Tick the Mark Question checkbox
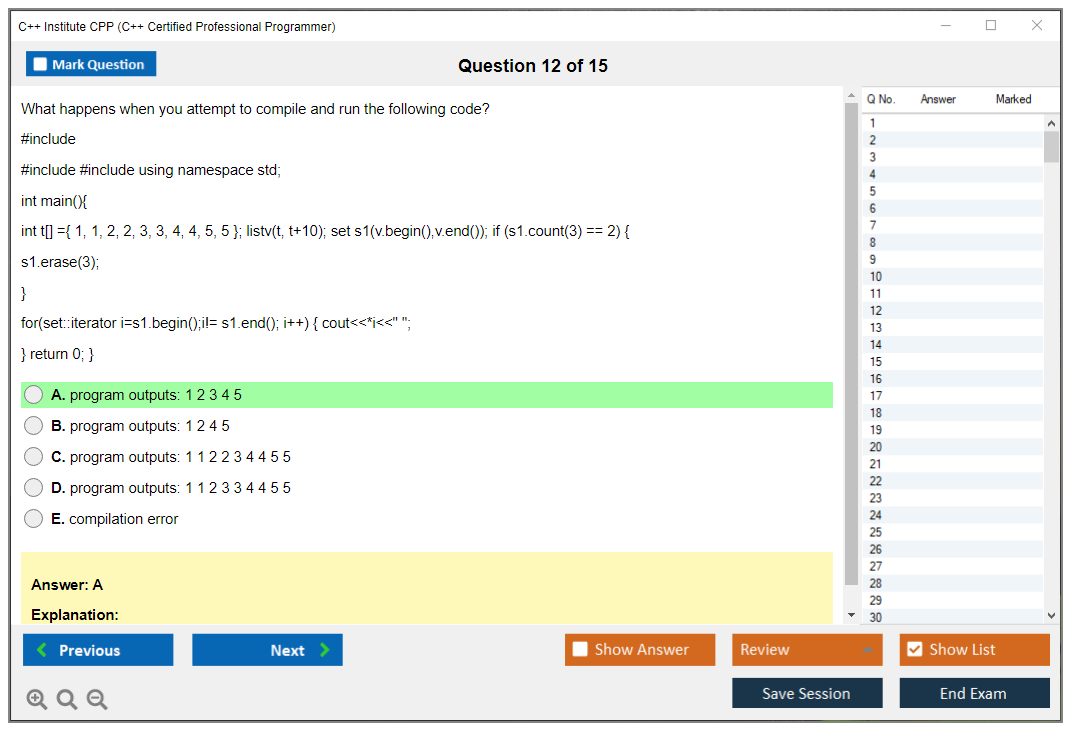This screenshot has width=1075, height=735. (x=41, y=64)
